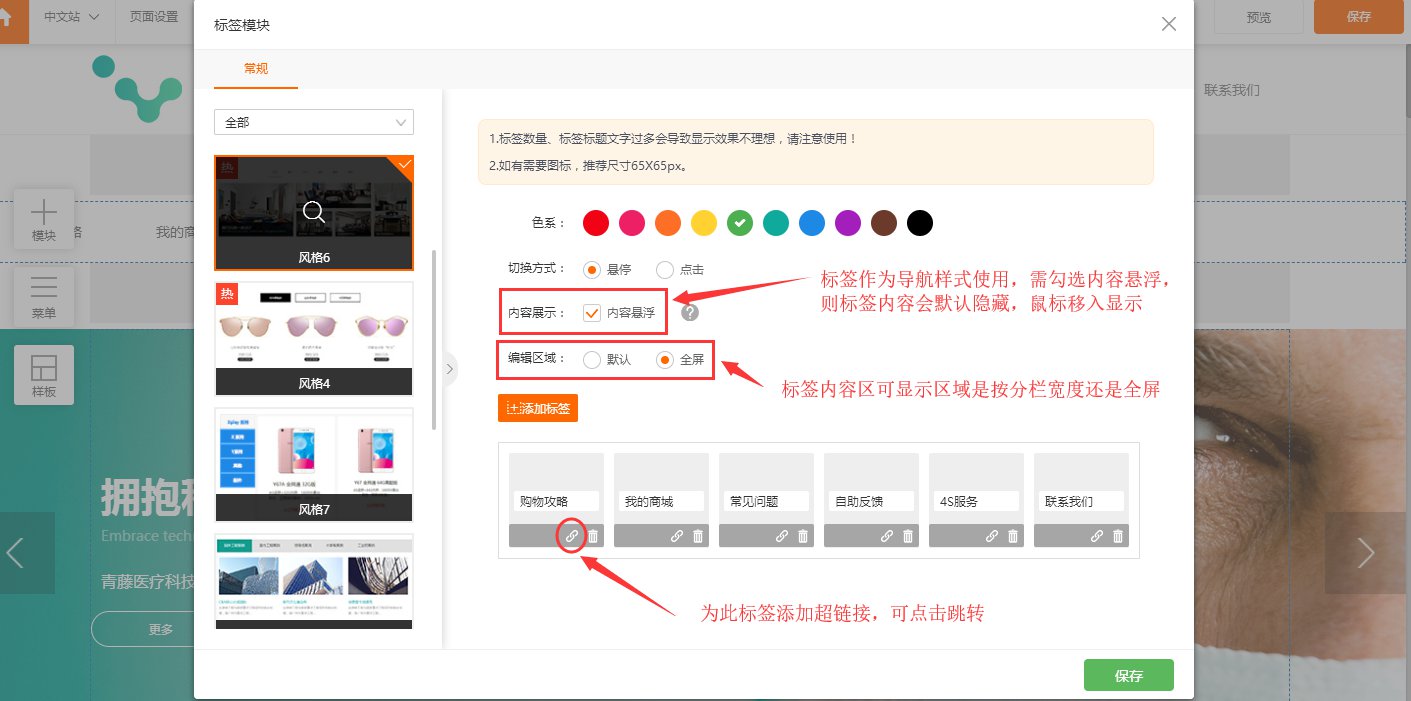The height and width of the screenshot is (701, 1411).
Task: Expand the 中文站 site dropdown
Action: pyautogui.click(x=72, y=17)
